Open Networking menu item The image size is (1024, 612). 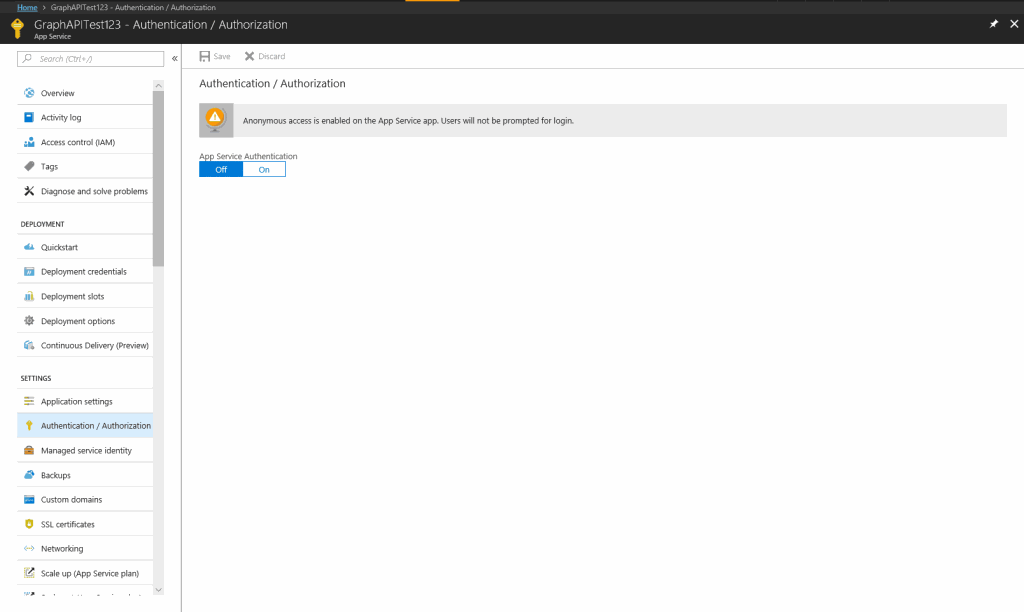85,549
